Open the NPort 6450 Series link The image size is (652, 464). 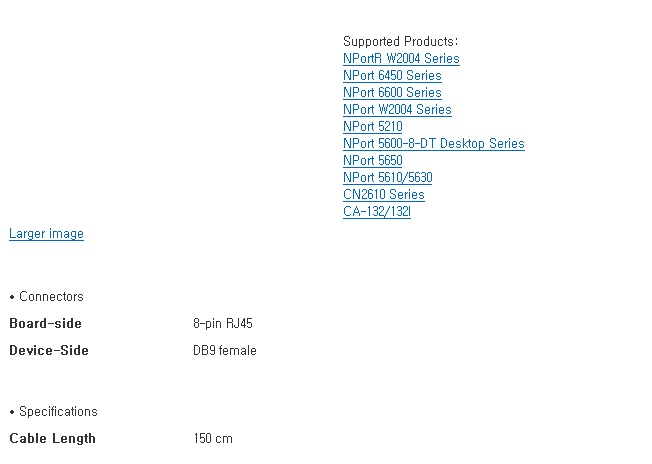click(x=392, y=76)
